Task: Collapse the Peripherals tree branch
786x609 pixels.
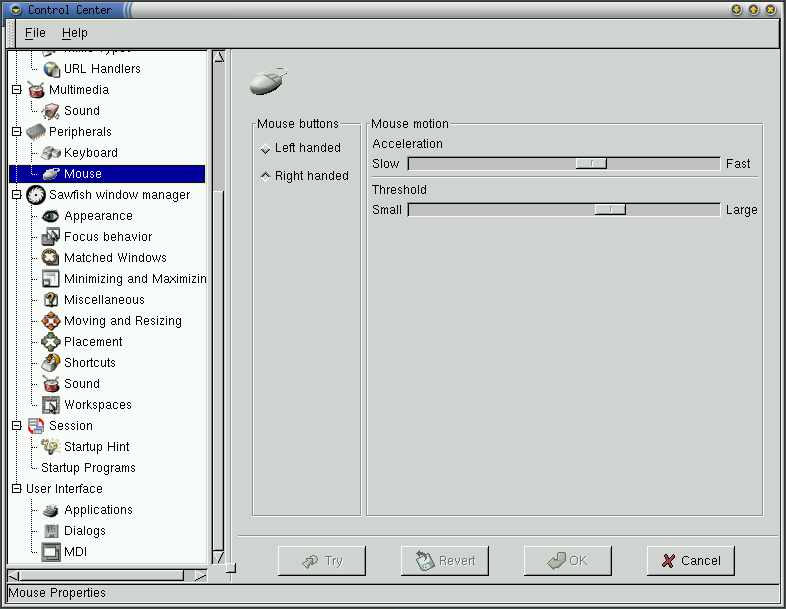Action: coord(16,132)
